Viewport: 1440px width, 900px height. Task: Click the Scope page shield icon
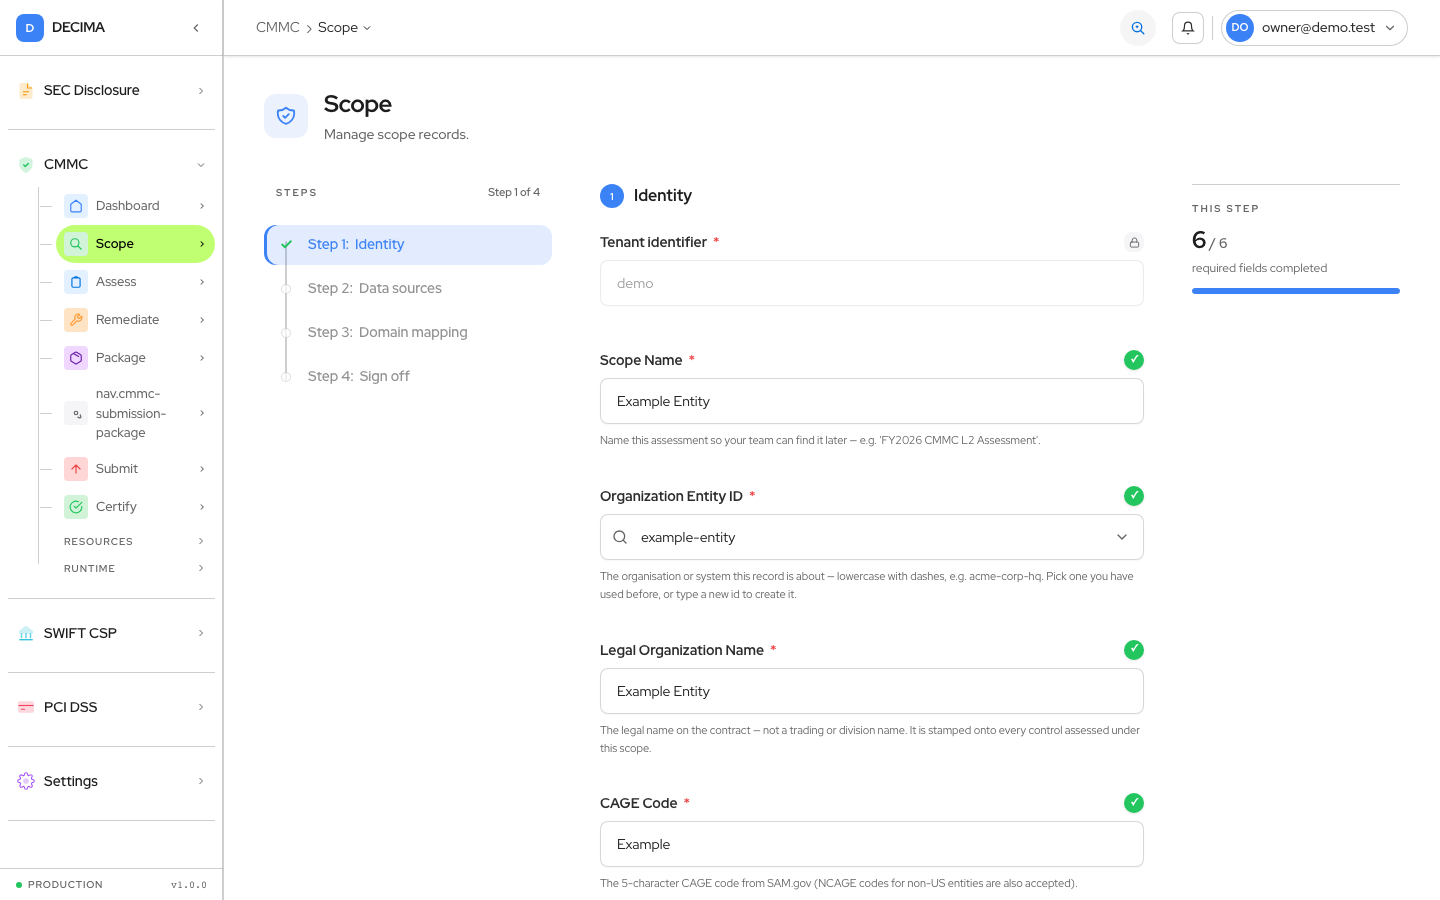tap(286, 116)
